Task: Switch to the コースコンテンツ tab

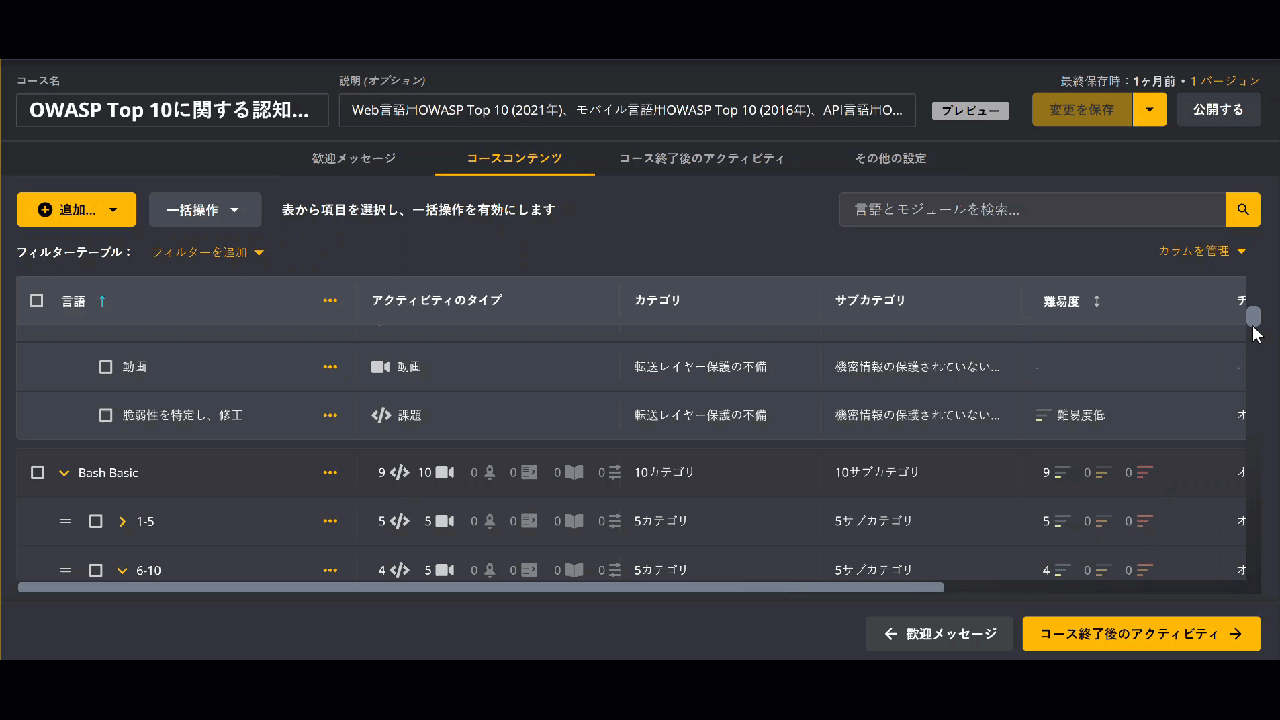Action: click(x=515, y=158)
